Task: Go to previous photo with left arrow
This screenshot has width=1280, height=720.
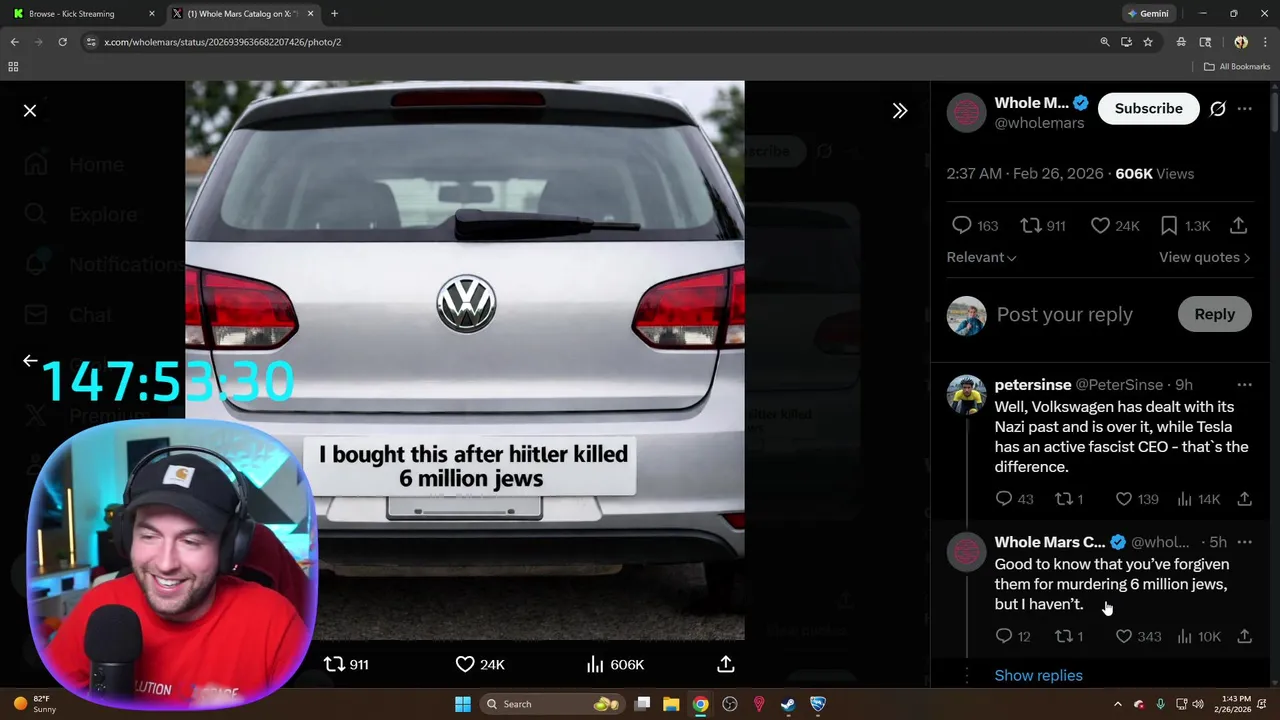Action: [30, 361]
